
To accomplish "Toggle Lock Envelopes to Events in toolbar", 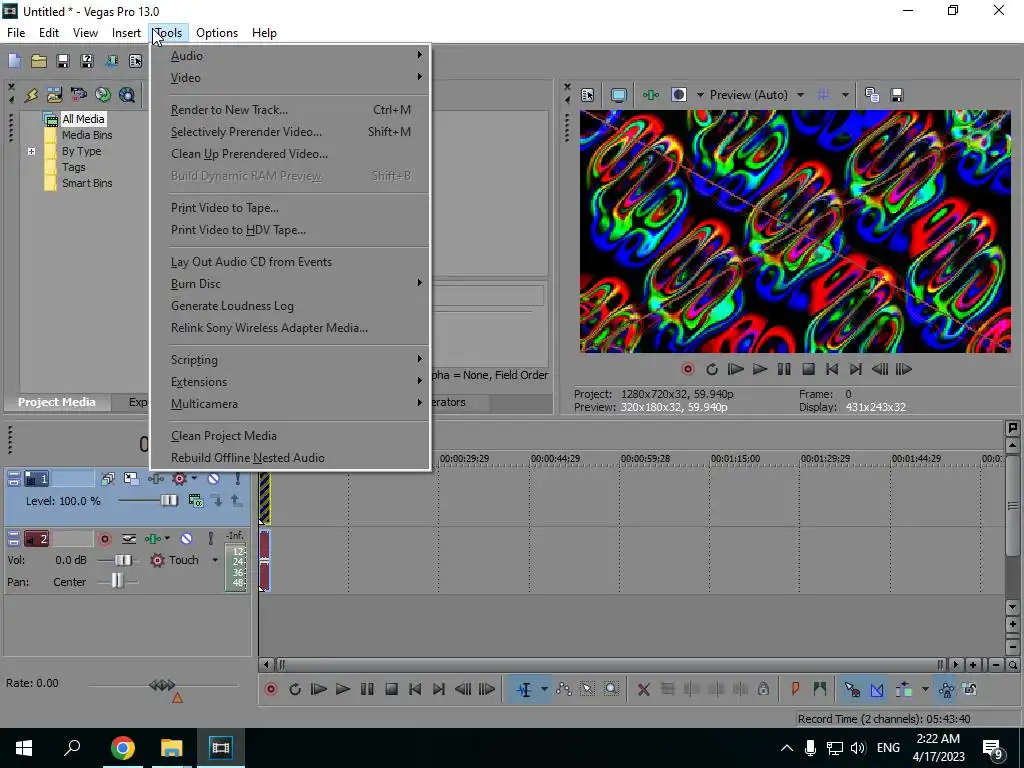I will [x=946, y=689].
